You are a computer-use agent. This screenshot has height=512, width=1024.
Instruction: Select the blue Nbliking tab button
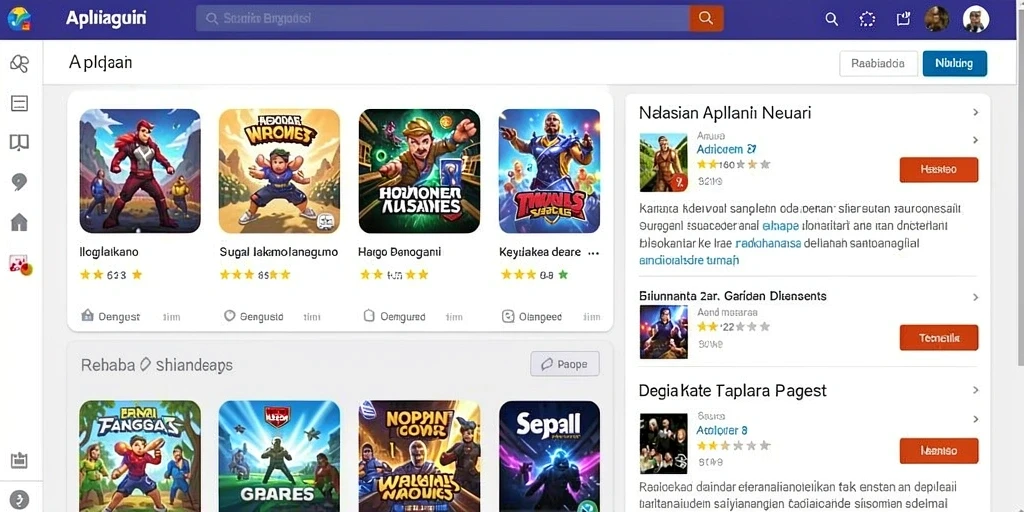[x=954, y=63]
